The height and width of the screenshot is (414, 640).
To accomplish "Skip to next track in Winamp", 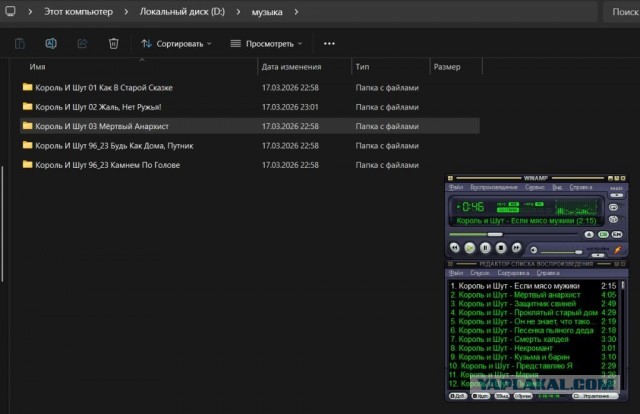I will coord(515,246).
